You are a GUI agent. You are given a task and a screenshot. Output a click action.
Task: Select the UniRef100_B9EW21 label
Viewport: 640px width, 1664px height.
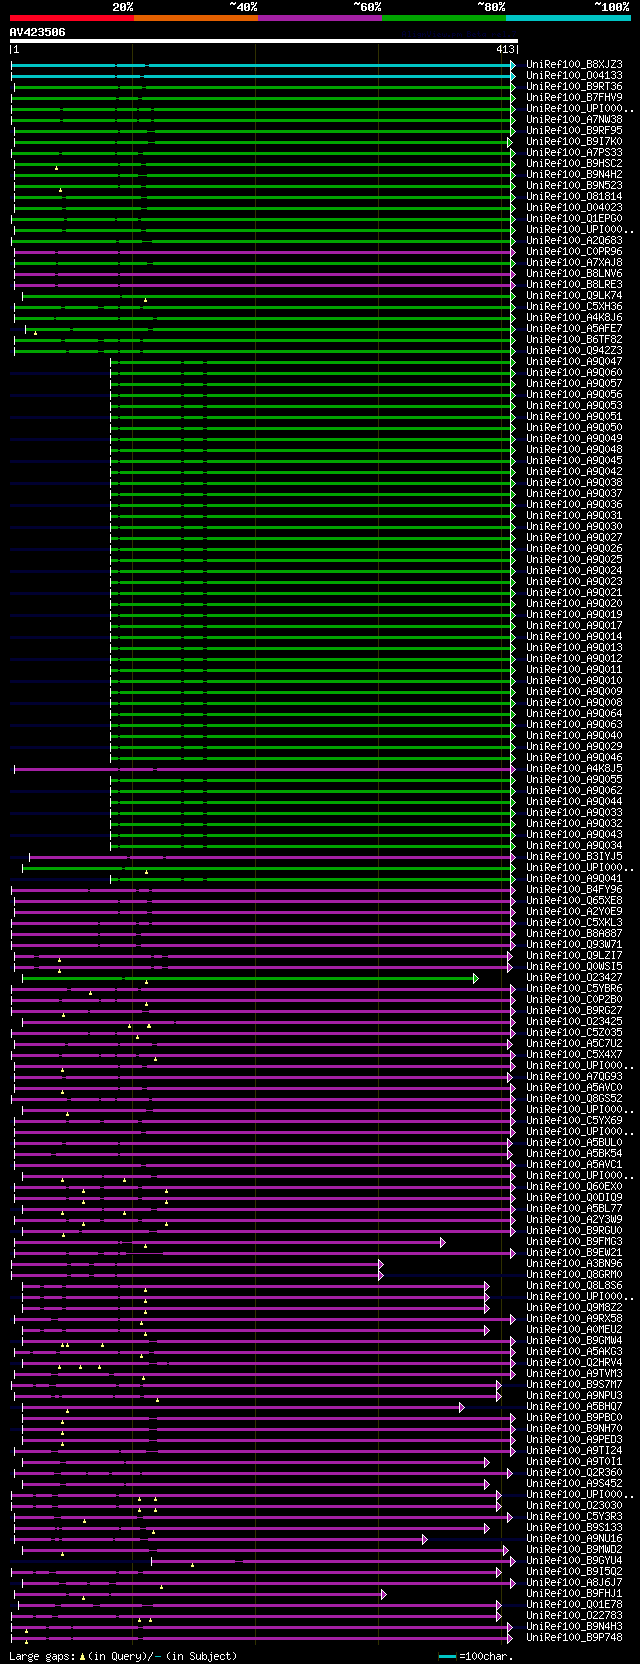574,1252
